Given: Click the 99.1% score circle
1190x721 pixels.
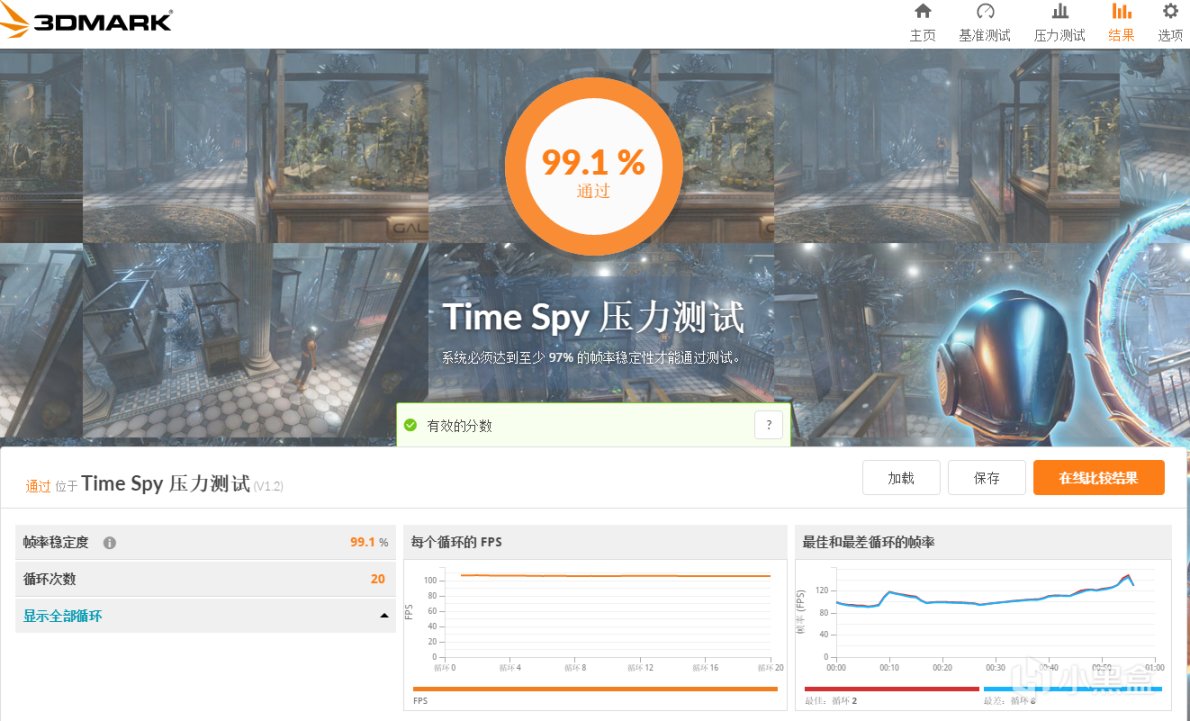Looking at the screenshot, I should coord(593,166).
